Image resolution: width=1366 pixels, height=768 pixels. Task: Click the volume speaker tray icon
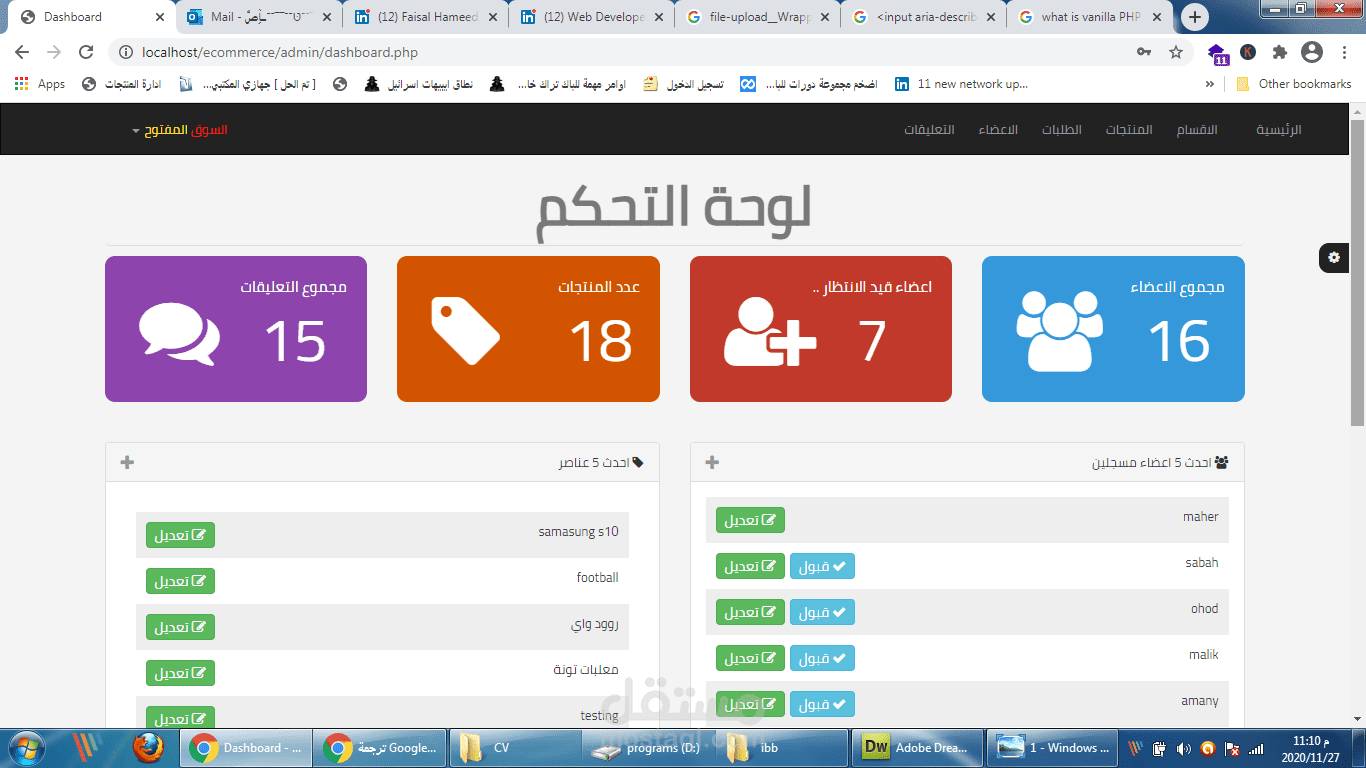[x=1183, y=747]
